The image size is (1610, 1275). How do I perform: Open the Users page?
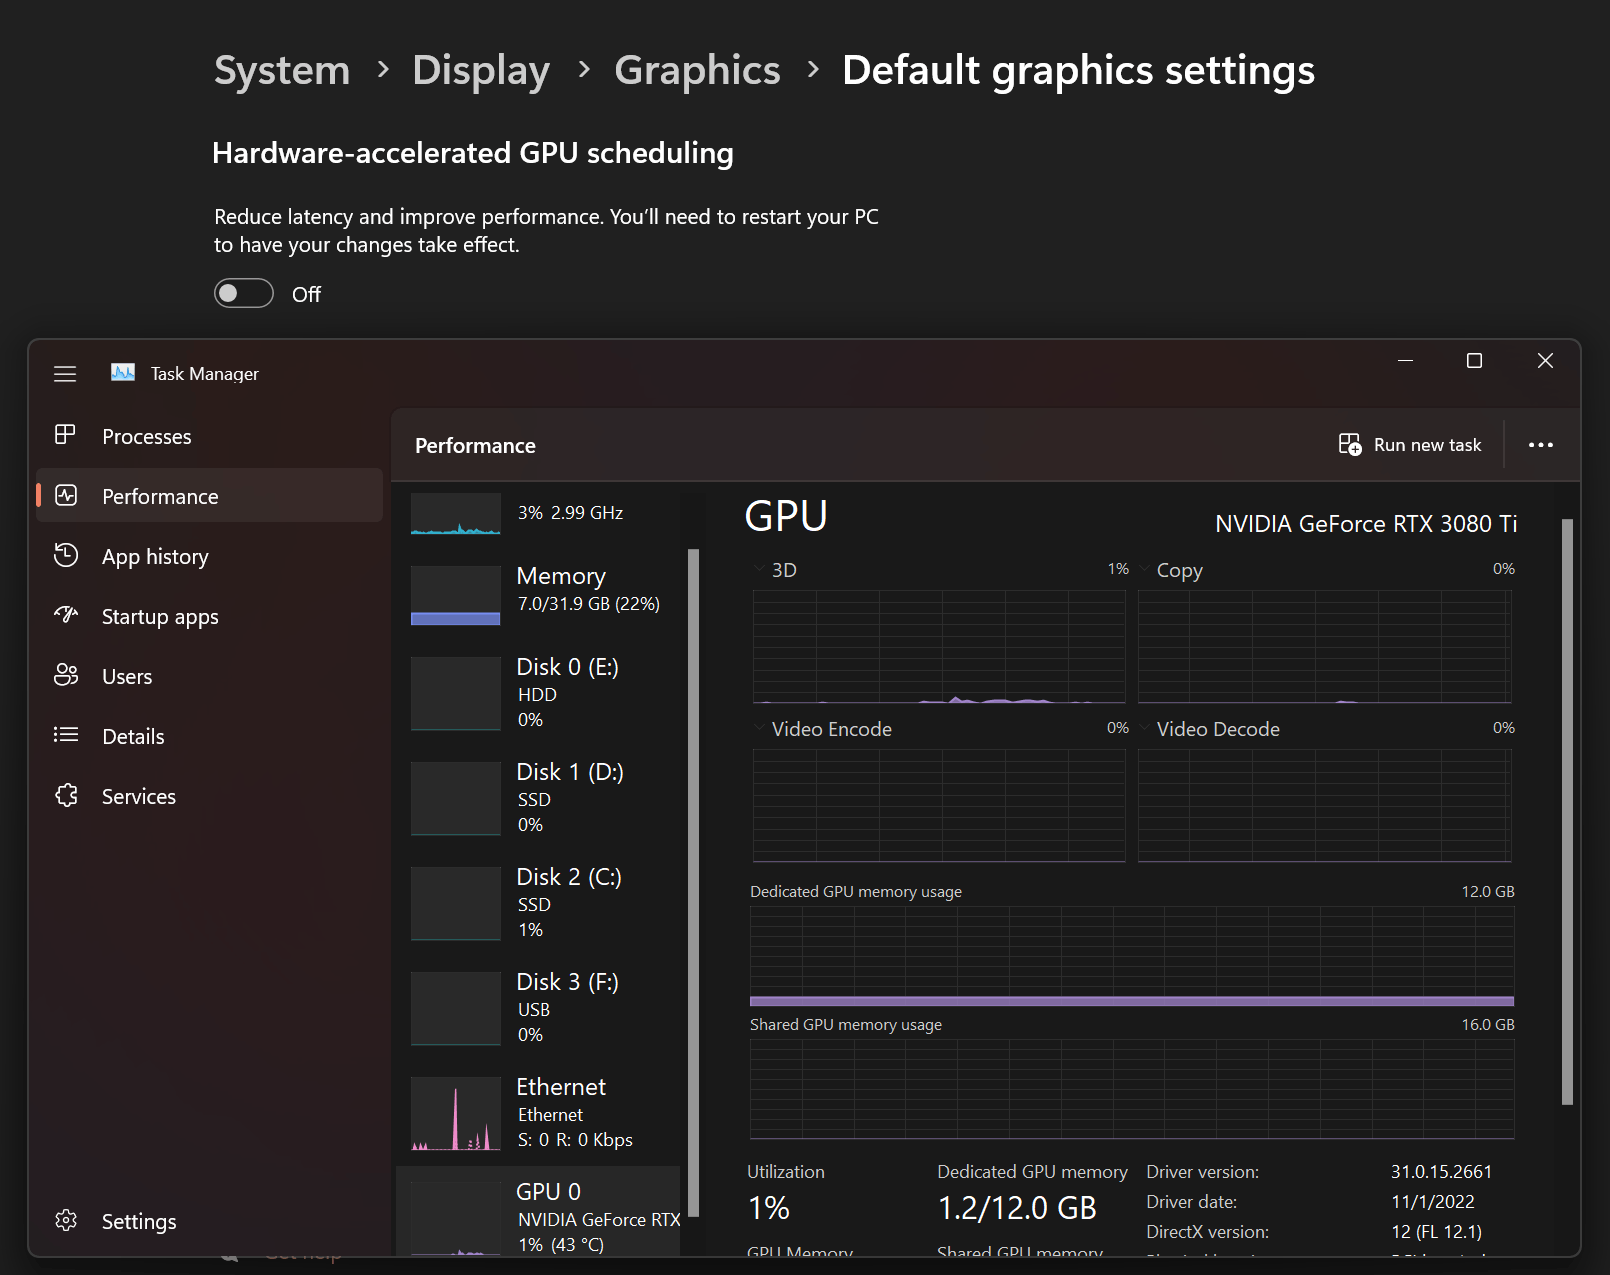(127, 677)
